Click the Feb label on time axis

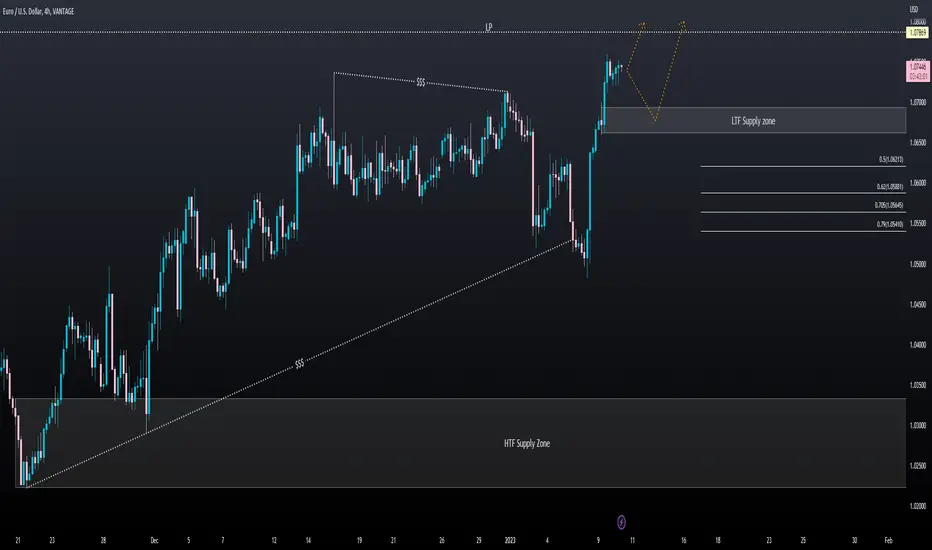[888, 540]
